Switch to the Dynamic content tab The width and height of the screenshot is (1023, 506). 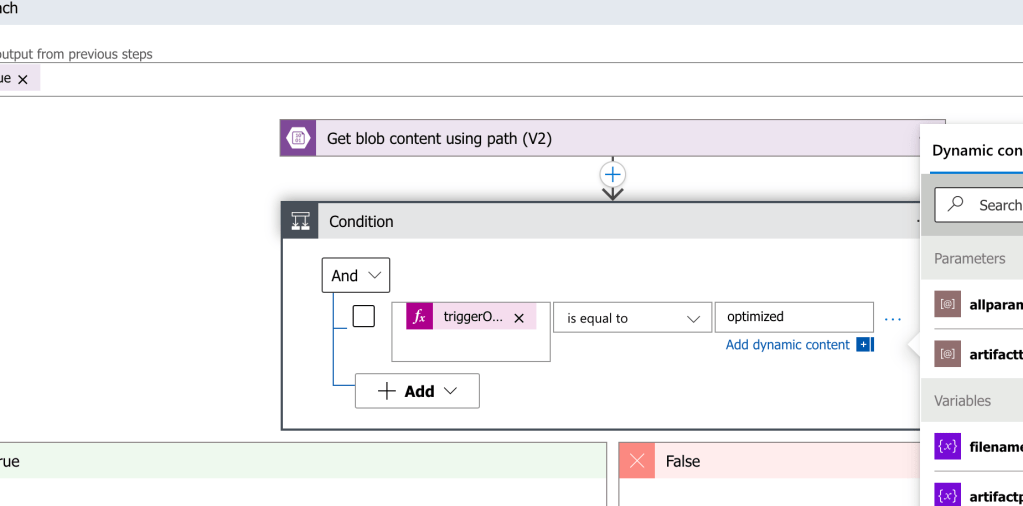(x=977, y=151)
